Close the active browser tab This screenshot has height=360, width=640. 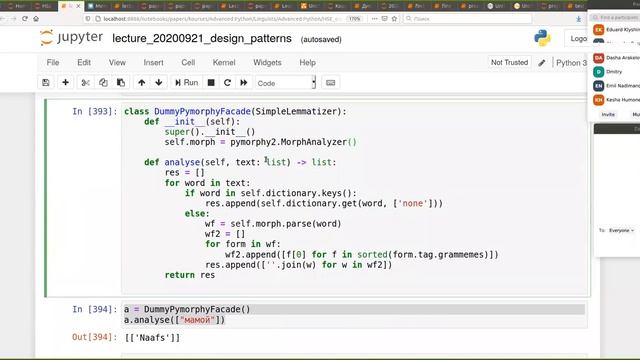coord(78,6)
